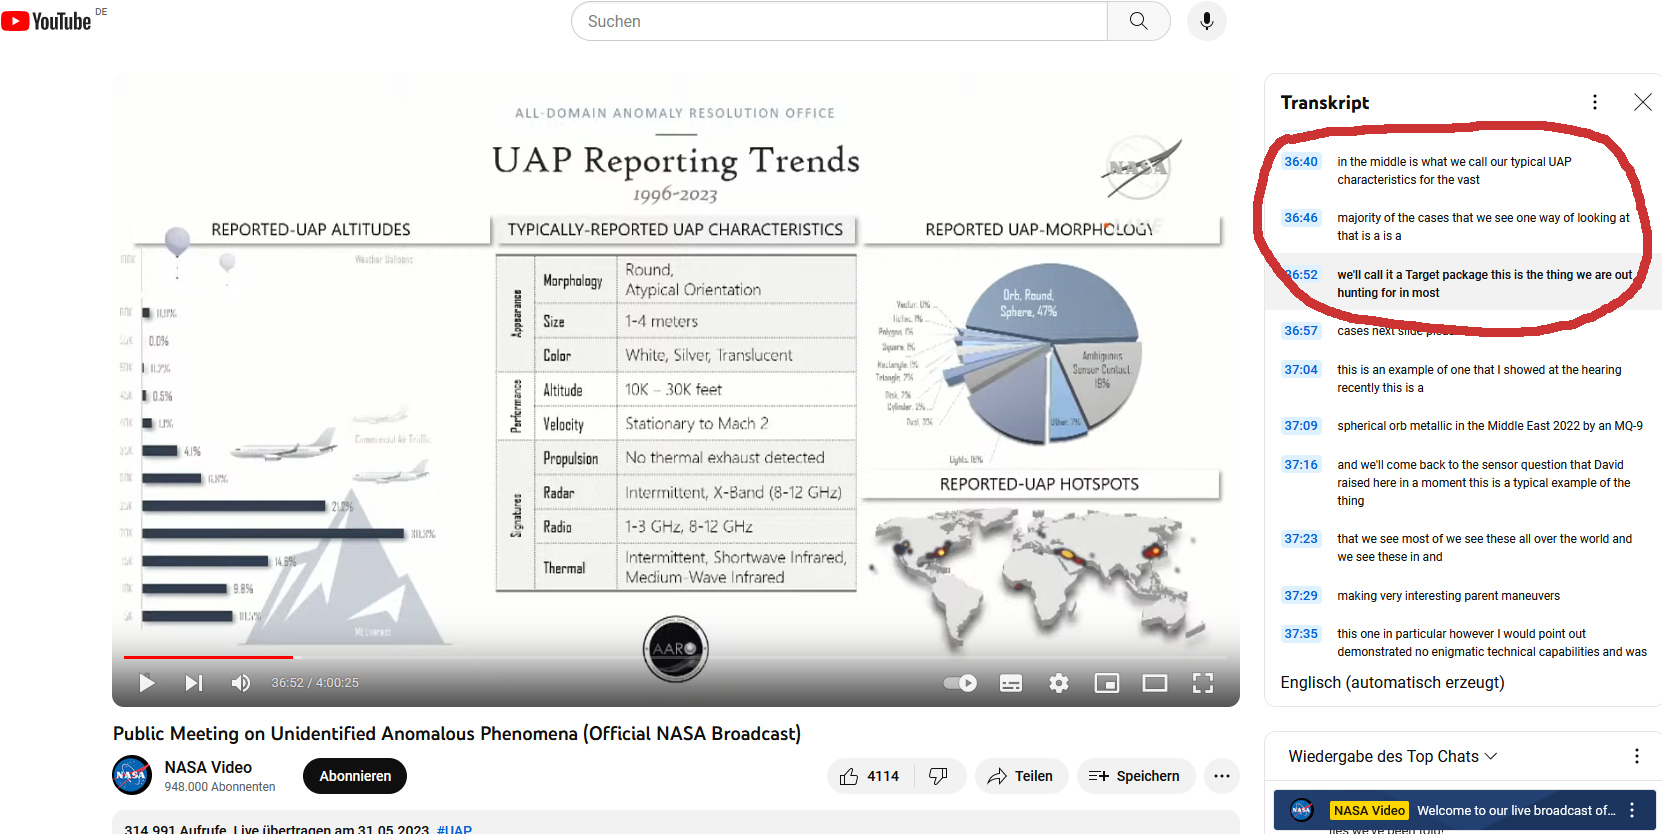
Task: Skip to the next video
Action: [194, 683]
